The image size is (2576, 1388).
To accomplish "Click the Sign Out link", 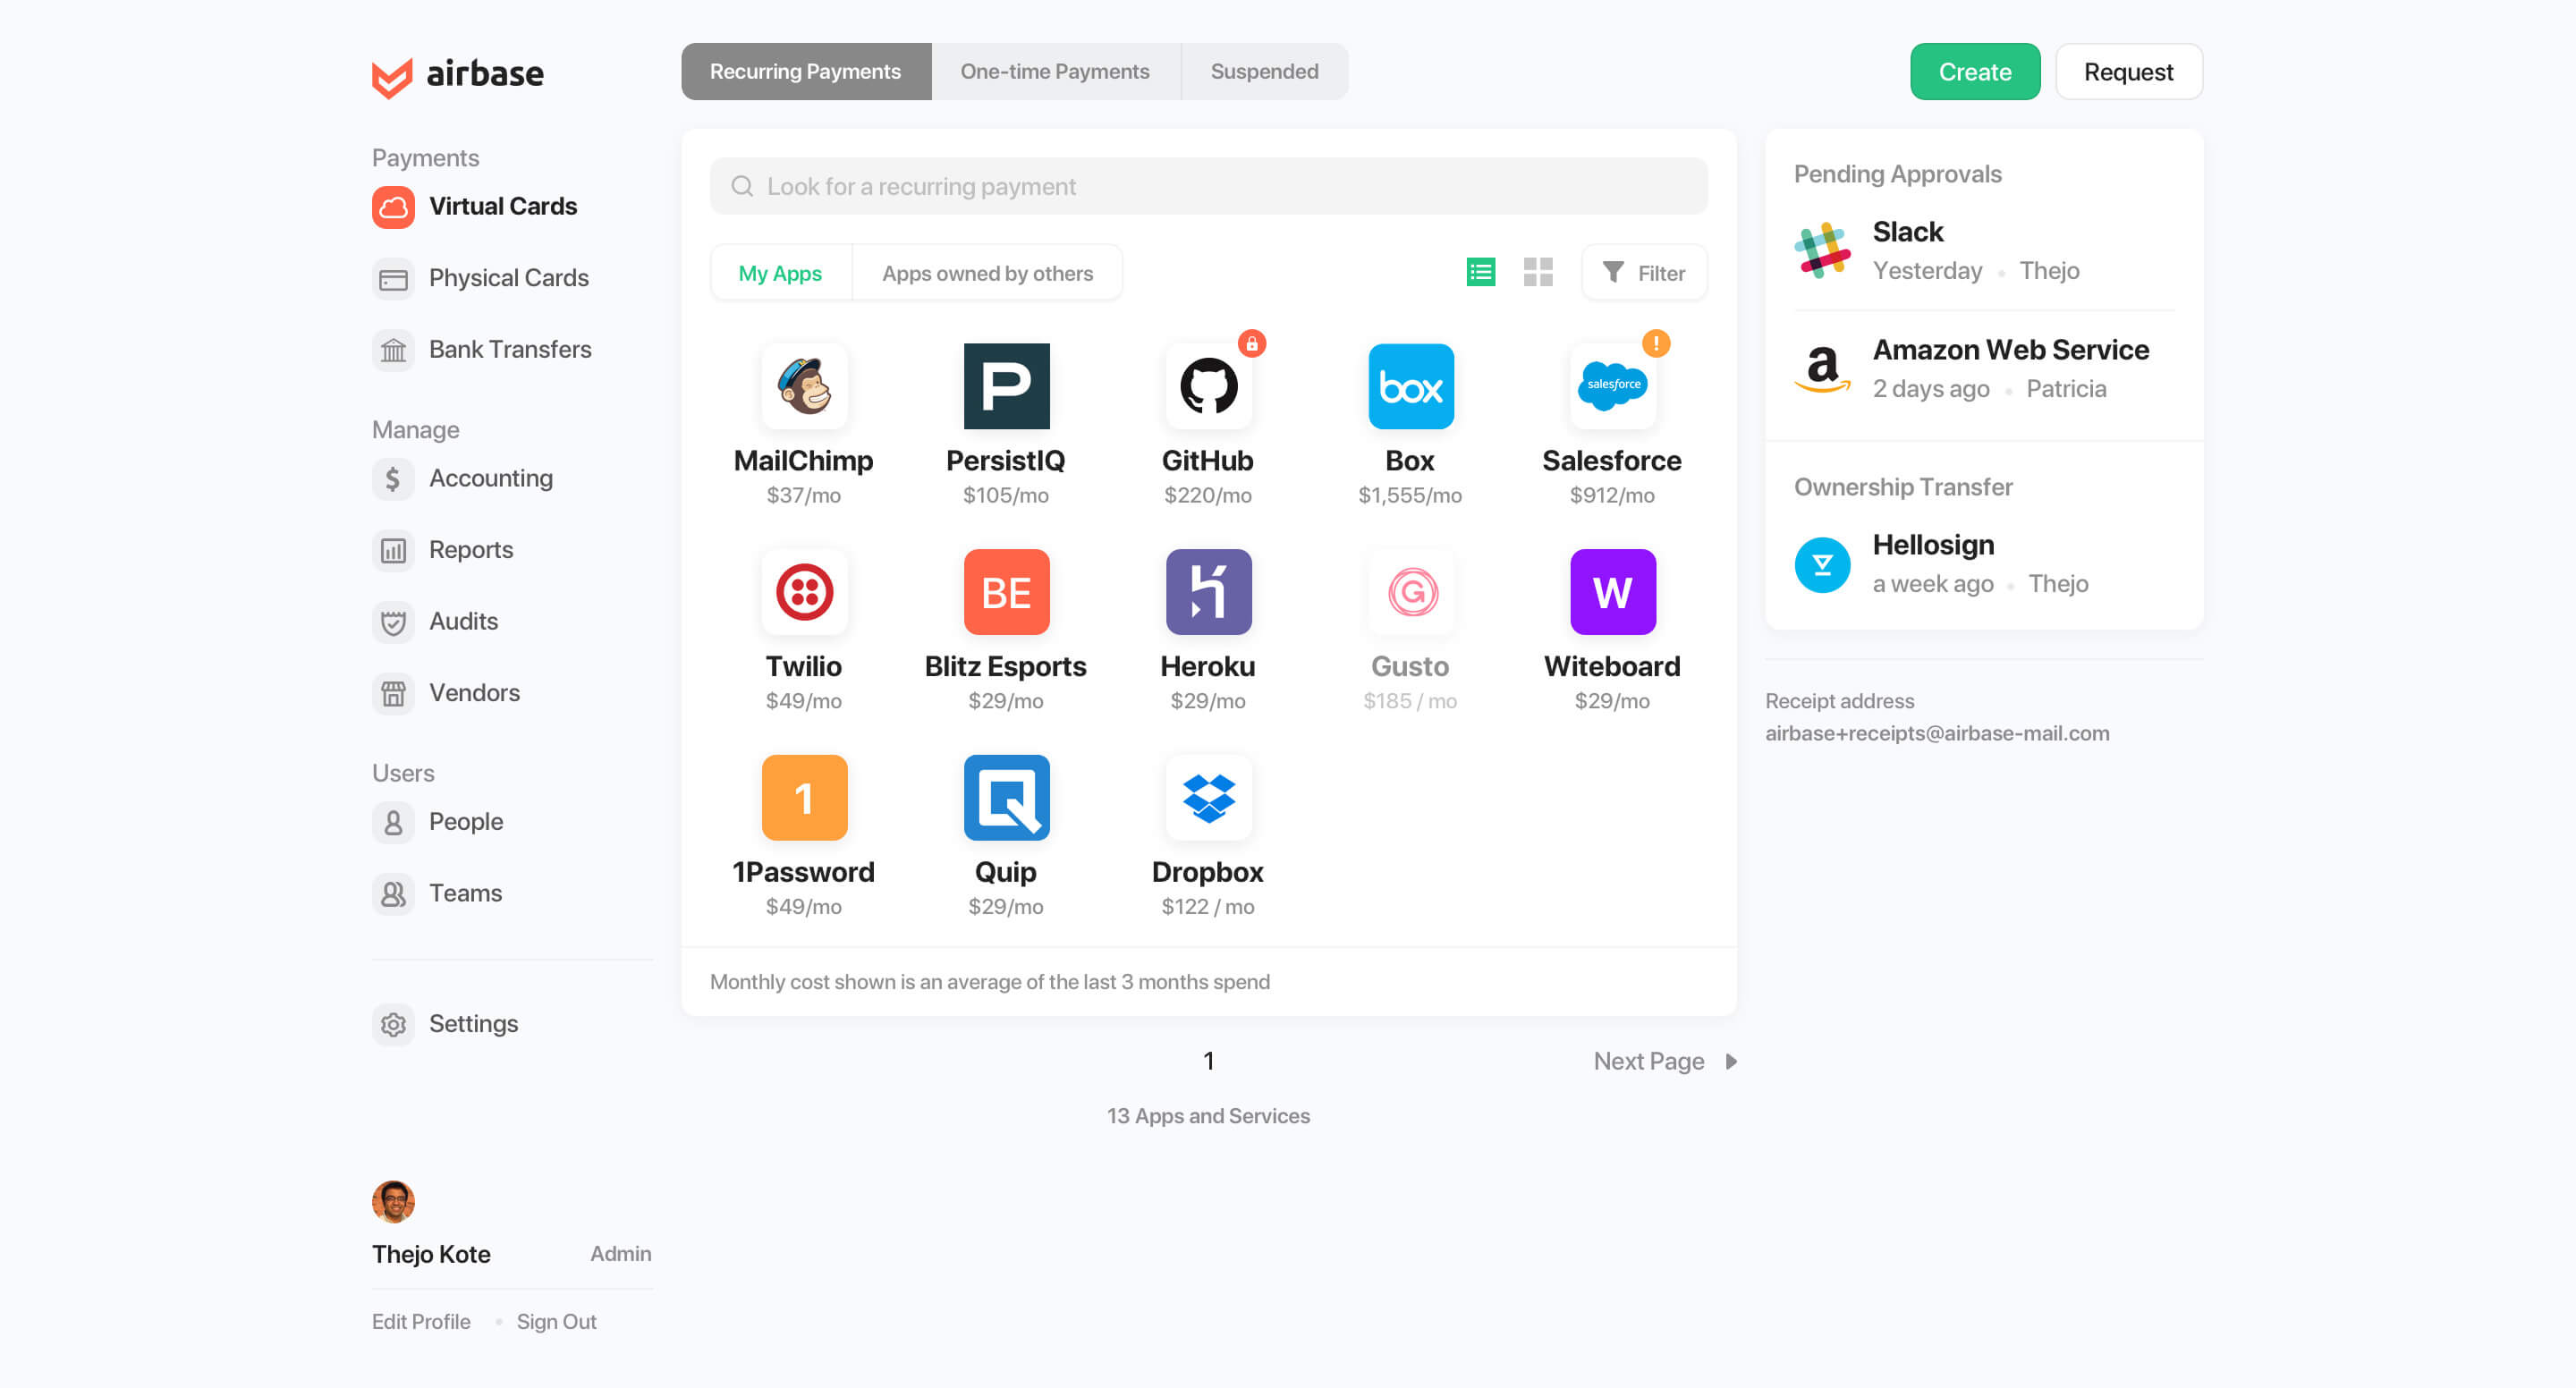I will (x=556, y=1321).
